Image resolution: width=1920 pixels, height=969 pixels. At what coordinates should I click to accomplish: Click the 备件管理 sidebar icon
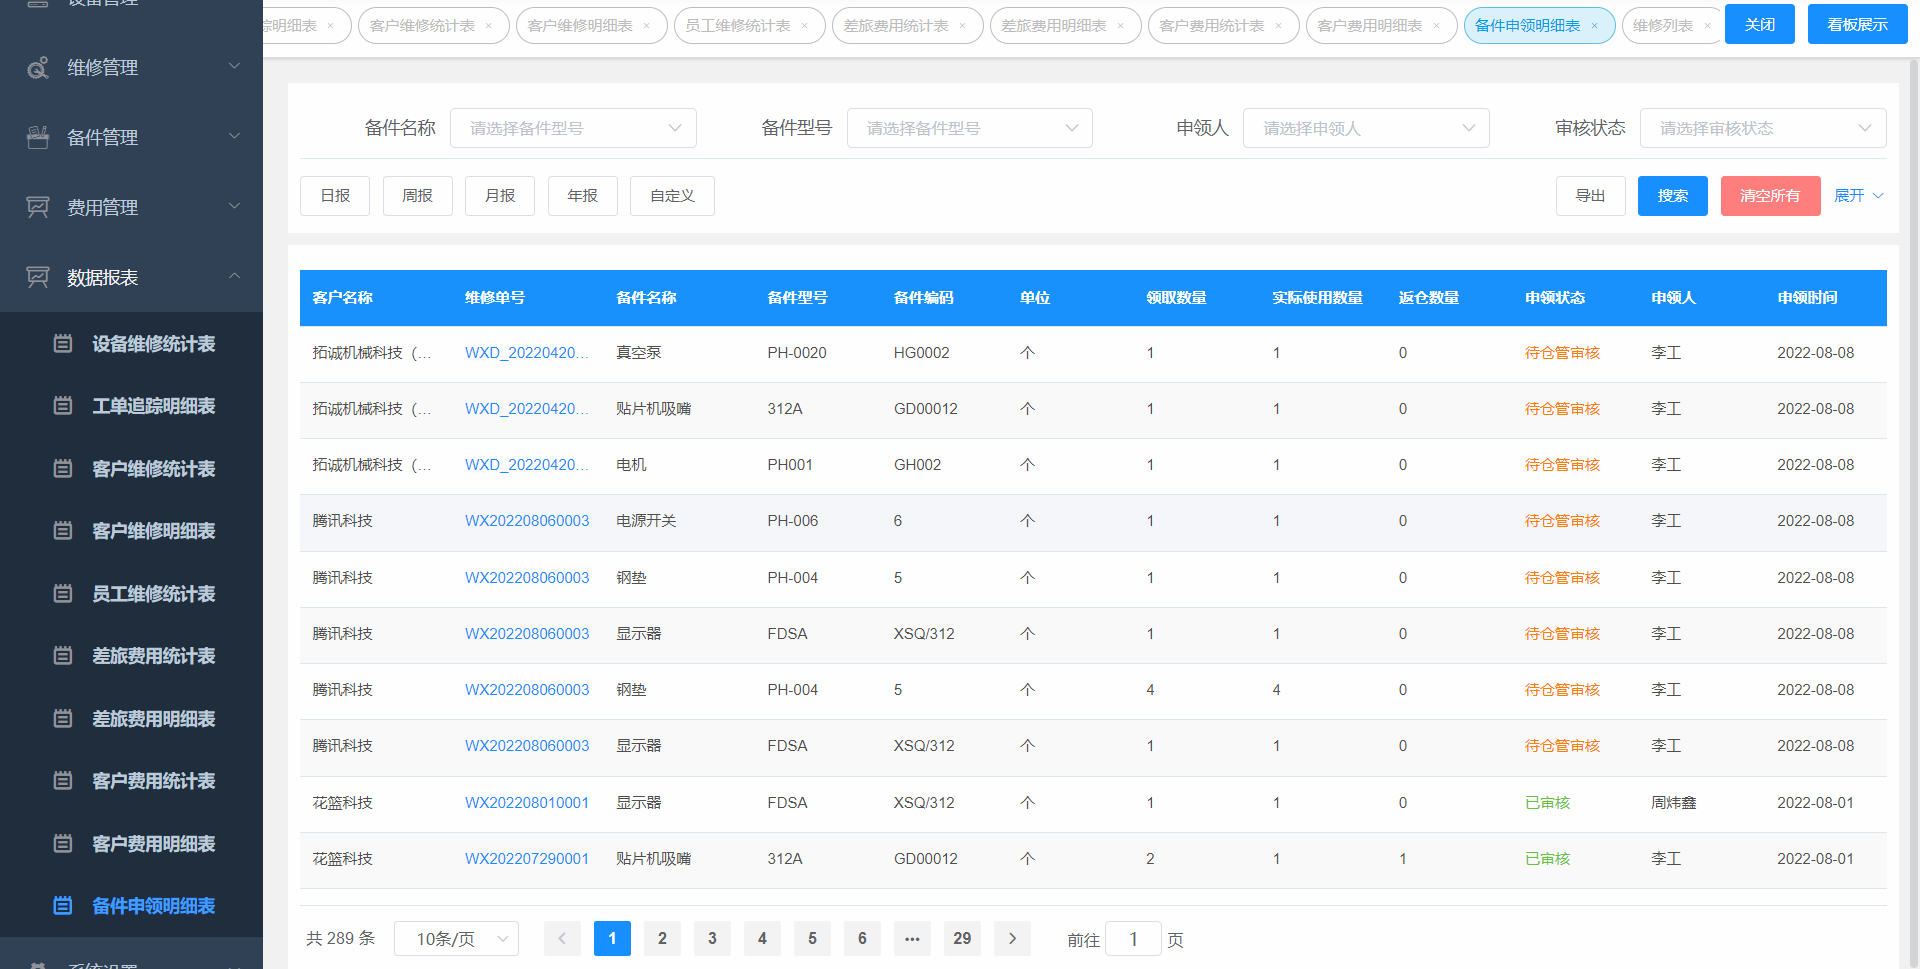click(38, 138)
